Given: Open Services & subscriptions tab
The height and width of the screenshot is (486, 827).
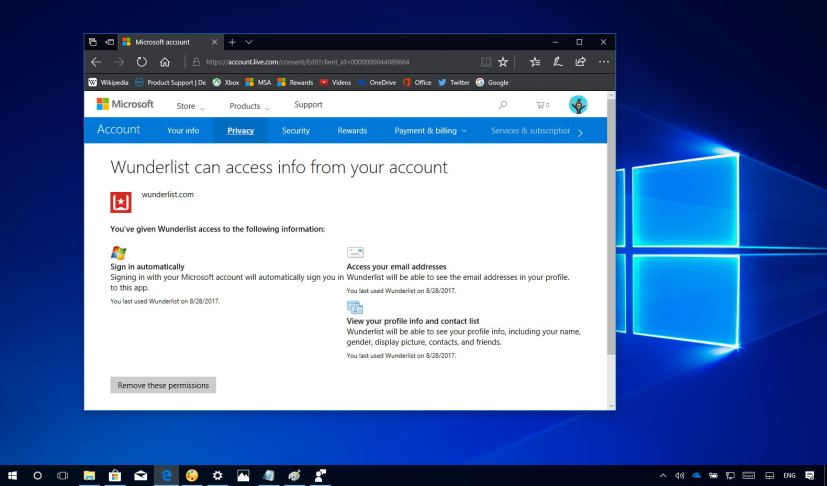Looking at the screenshot, I should point(530,130).
